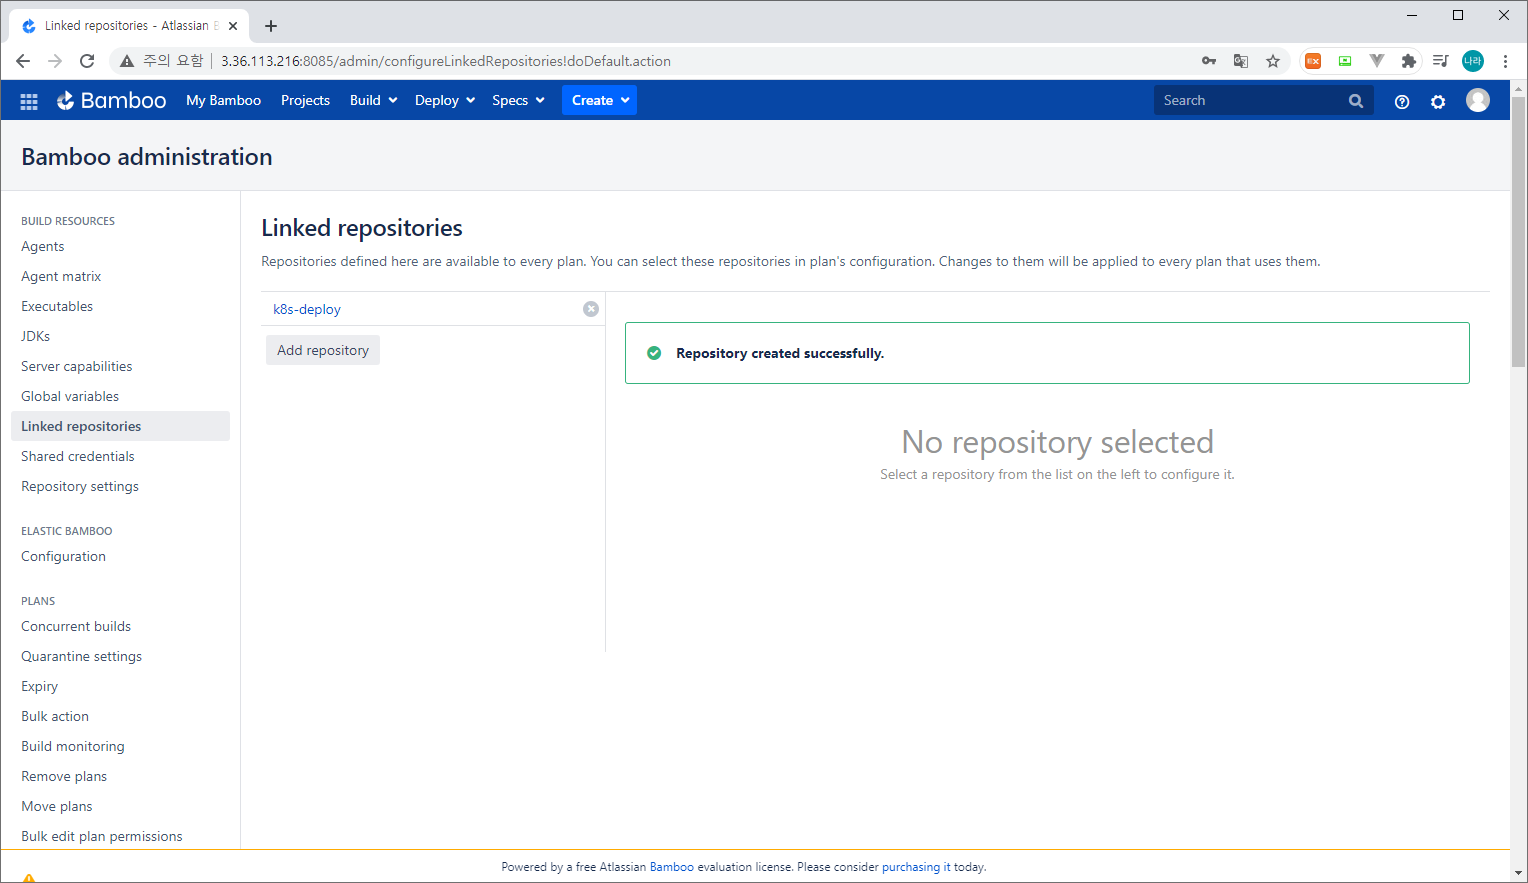Image resolution: width=1528 pixels, height=883 pixels.
Task: Click the Bamboo link in footer
Action: click(672, 867)
